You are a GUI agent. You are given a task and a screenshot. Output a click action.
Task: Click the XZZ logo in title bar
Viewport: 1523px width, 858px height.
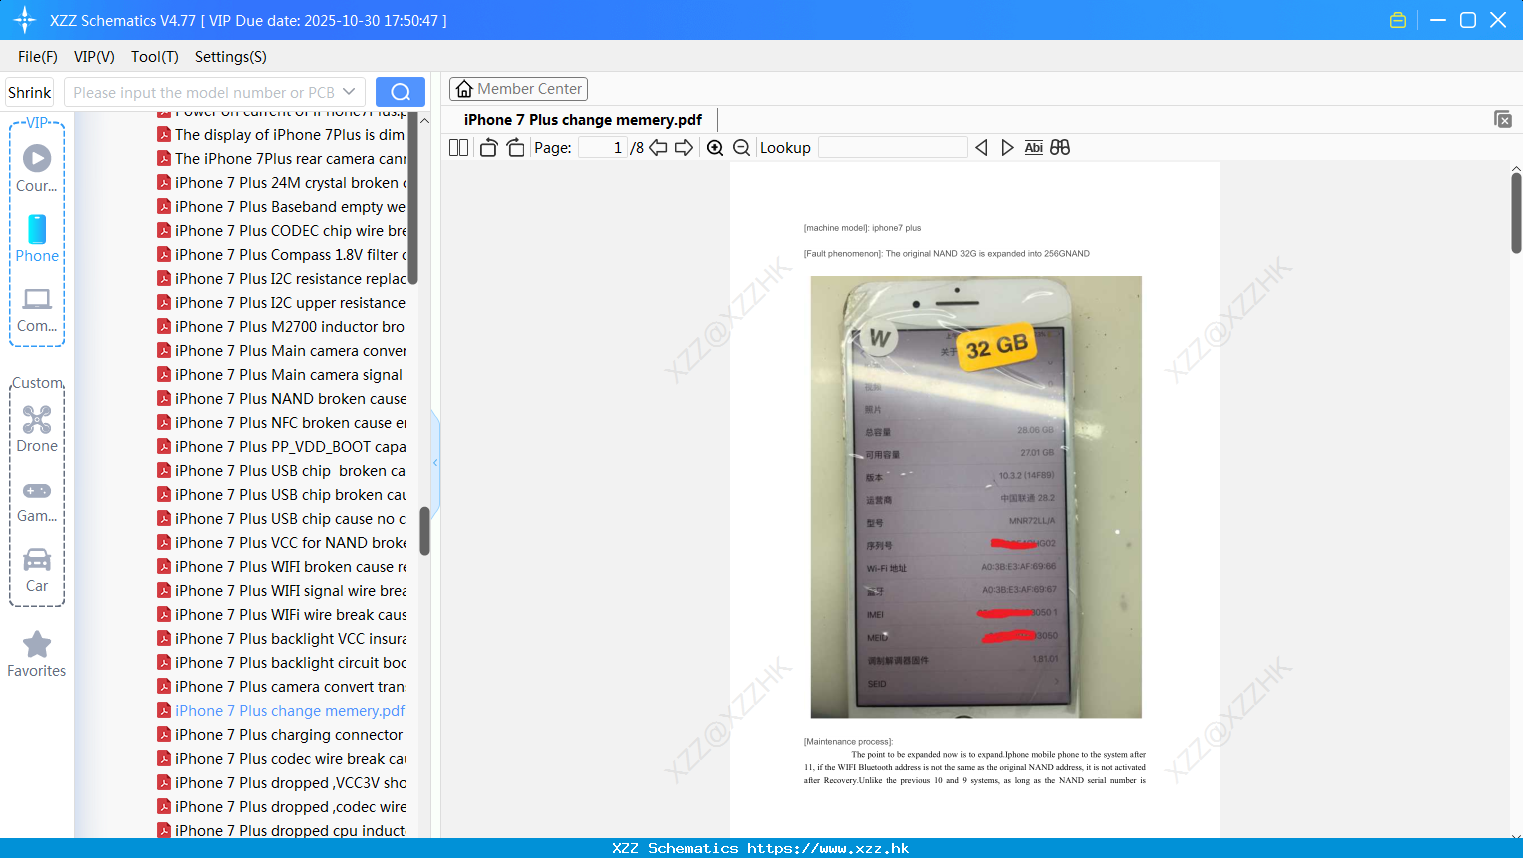[25, 20]
